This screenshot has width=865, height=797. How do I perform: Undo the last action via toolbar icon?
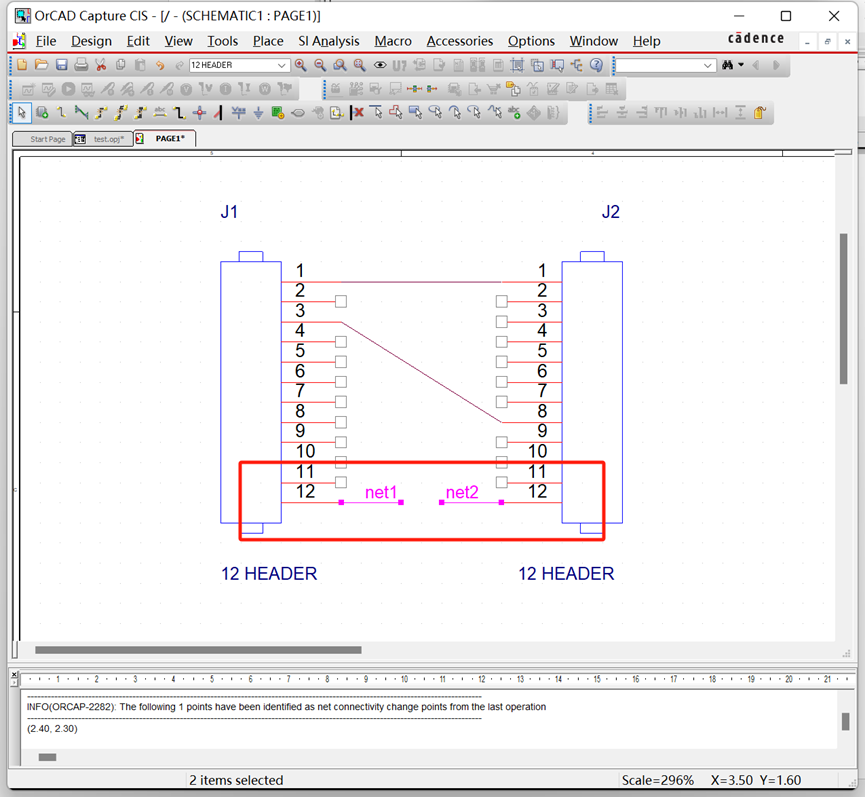click(159, 64)
